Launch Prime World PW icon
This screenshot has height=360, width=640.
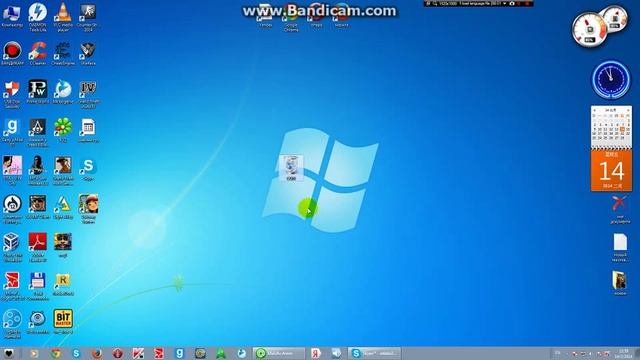pyautogui.click(x=38, y=91)
